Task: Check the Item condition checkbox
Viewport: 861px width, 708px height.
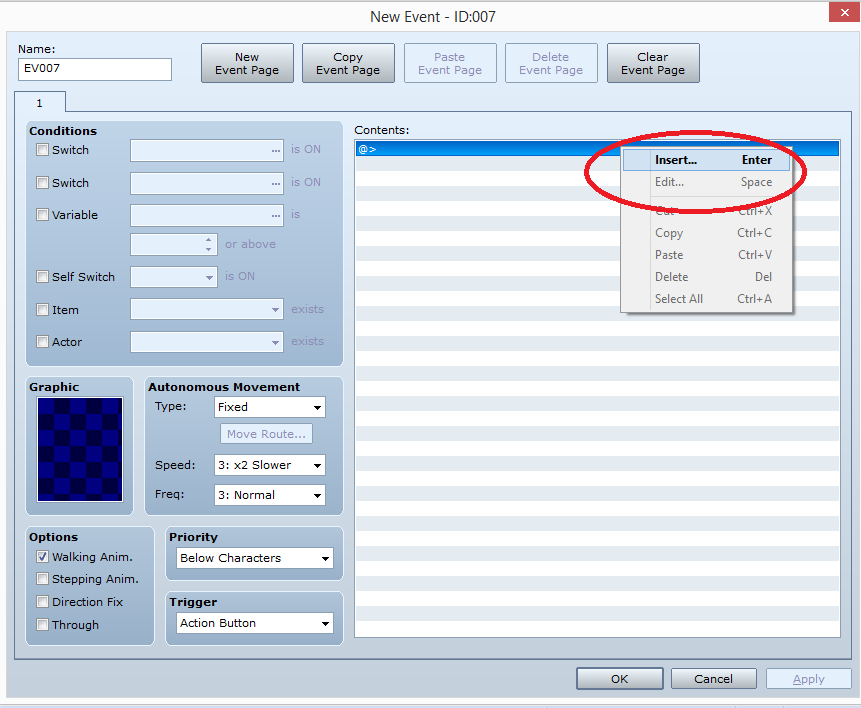Action: pyautogui.click(x=42, y=309)
